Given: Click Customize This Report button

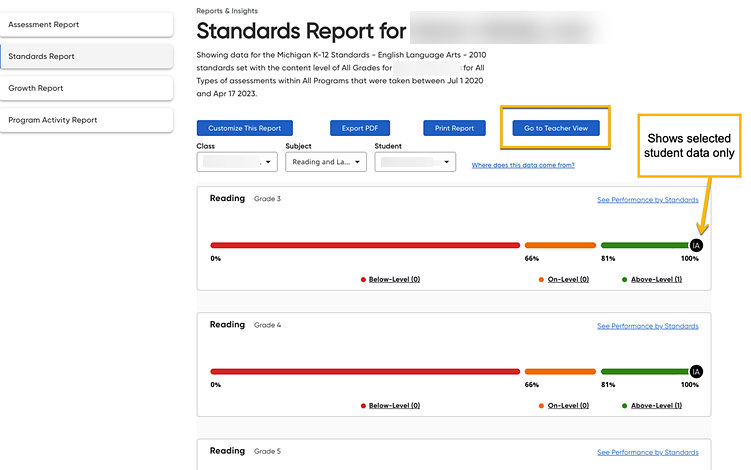Looking at the screenshot, I should 245,128.
